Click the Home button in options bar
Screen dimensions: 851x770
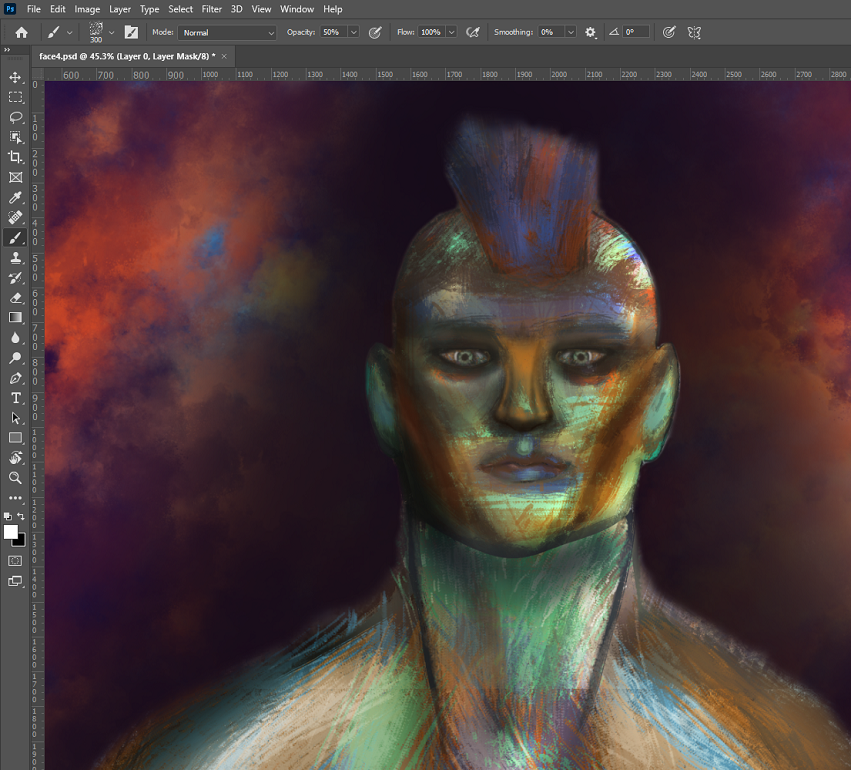pos(21,32)
